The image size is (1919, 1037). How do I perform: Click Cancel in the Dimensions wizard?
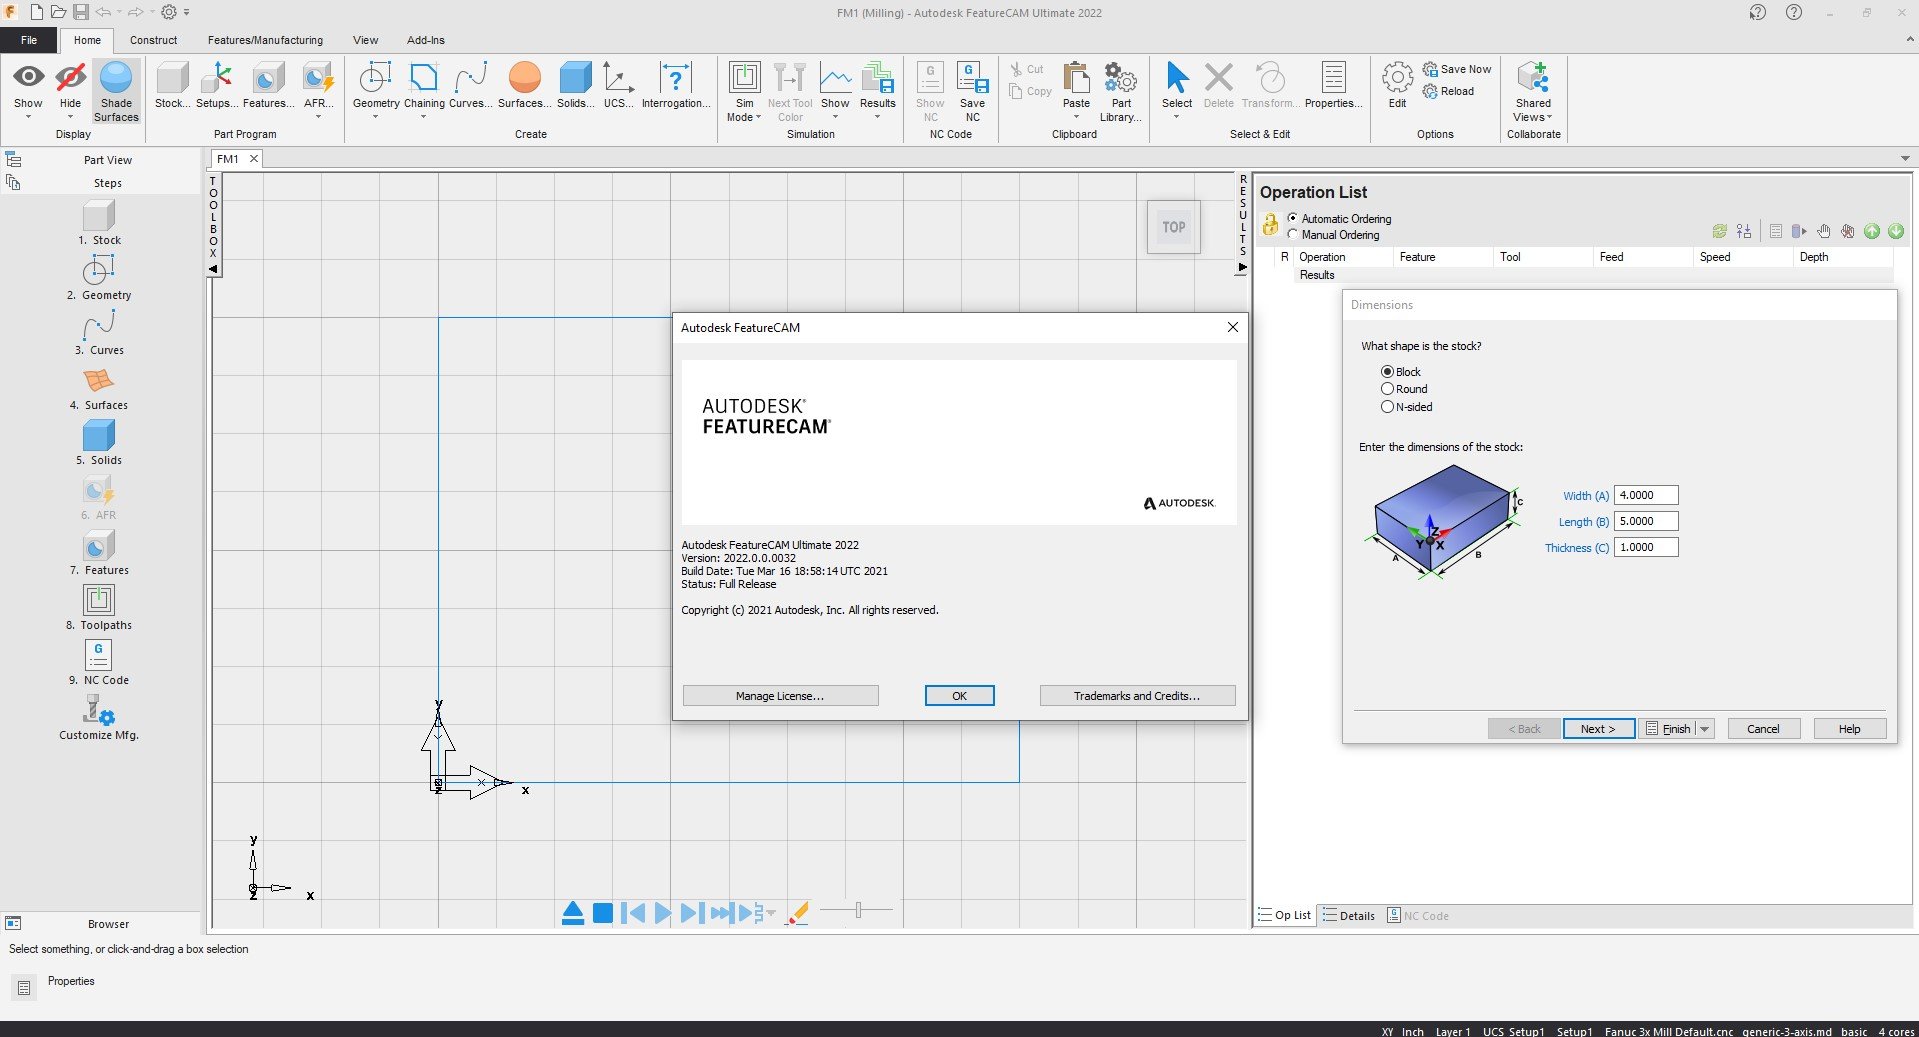1763,729
